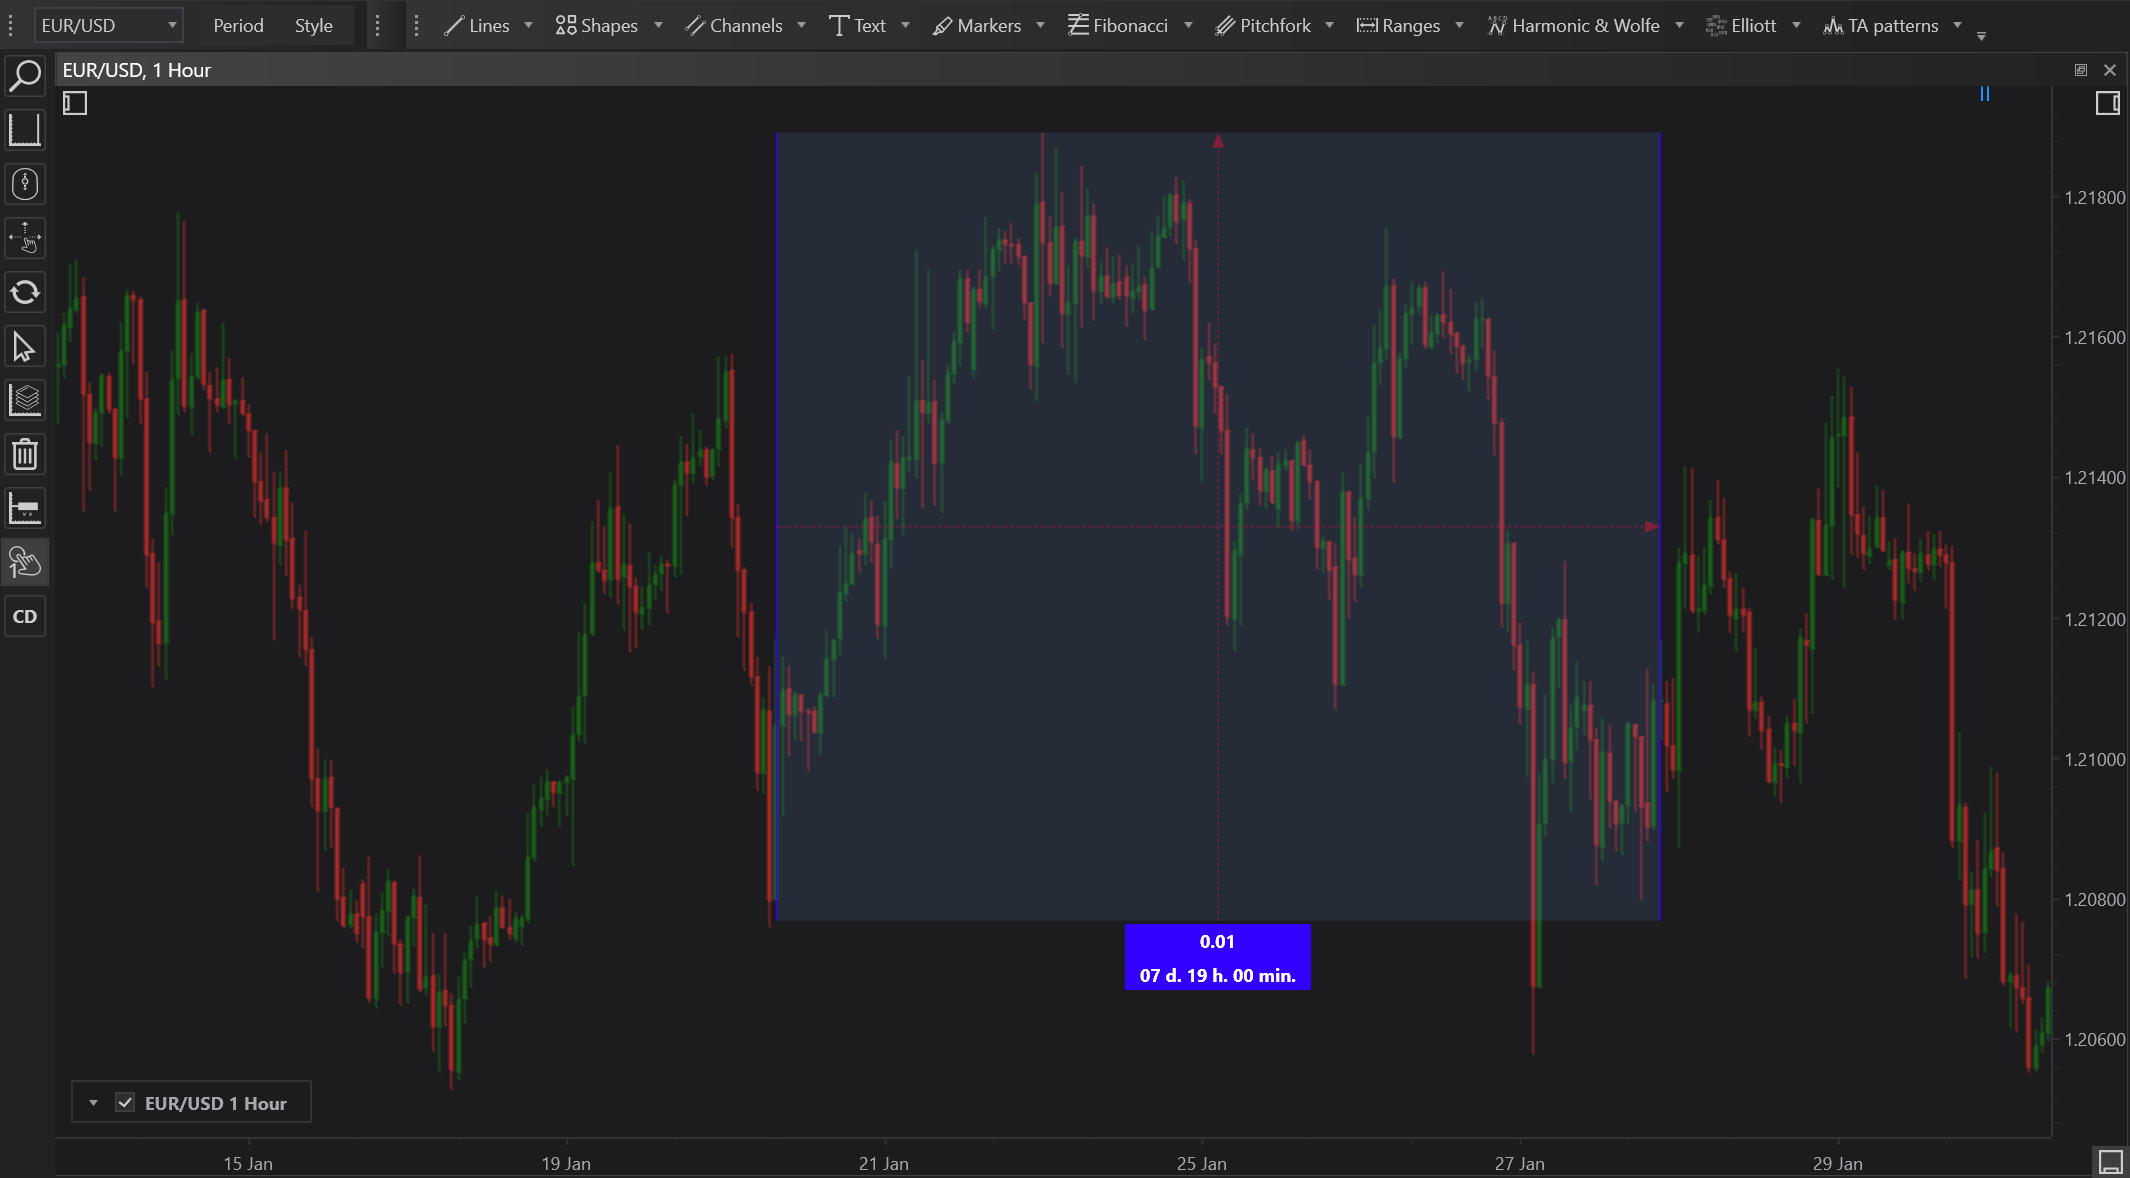Screen dimensions: 2130x1178
Task: Click the hand drawing tool icon
Action: pyautogui.click(x=25, y=563)
